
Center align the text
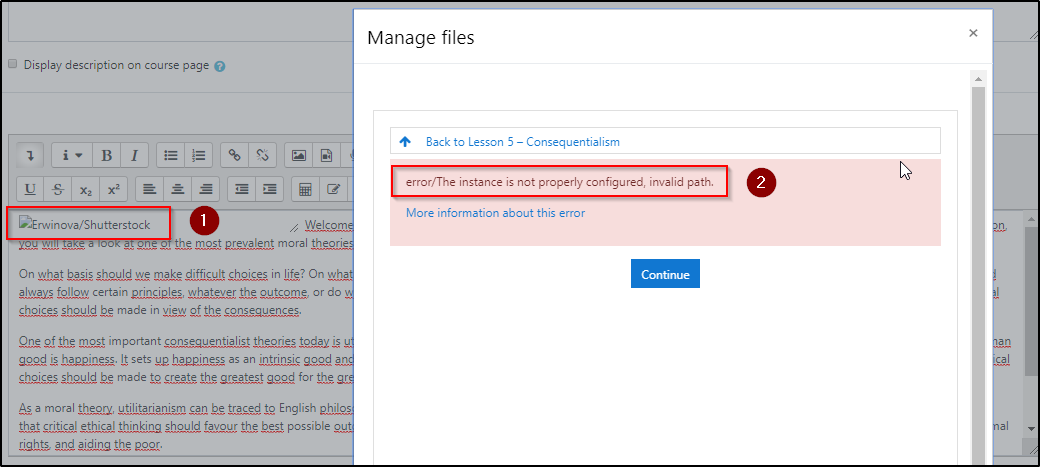point(178,188)
